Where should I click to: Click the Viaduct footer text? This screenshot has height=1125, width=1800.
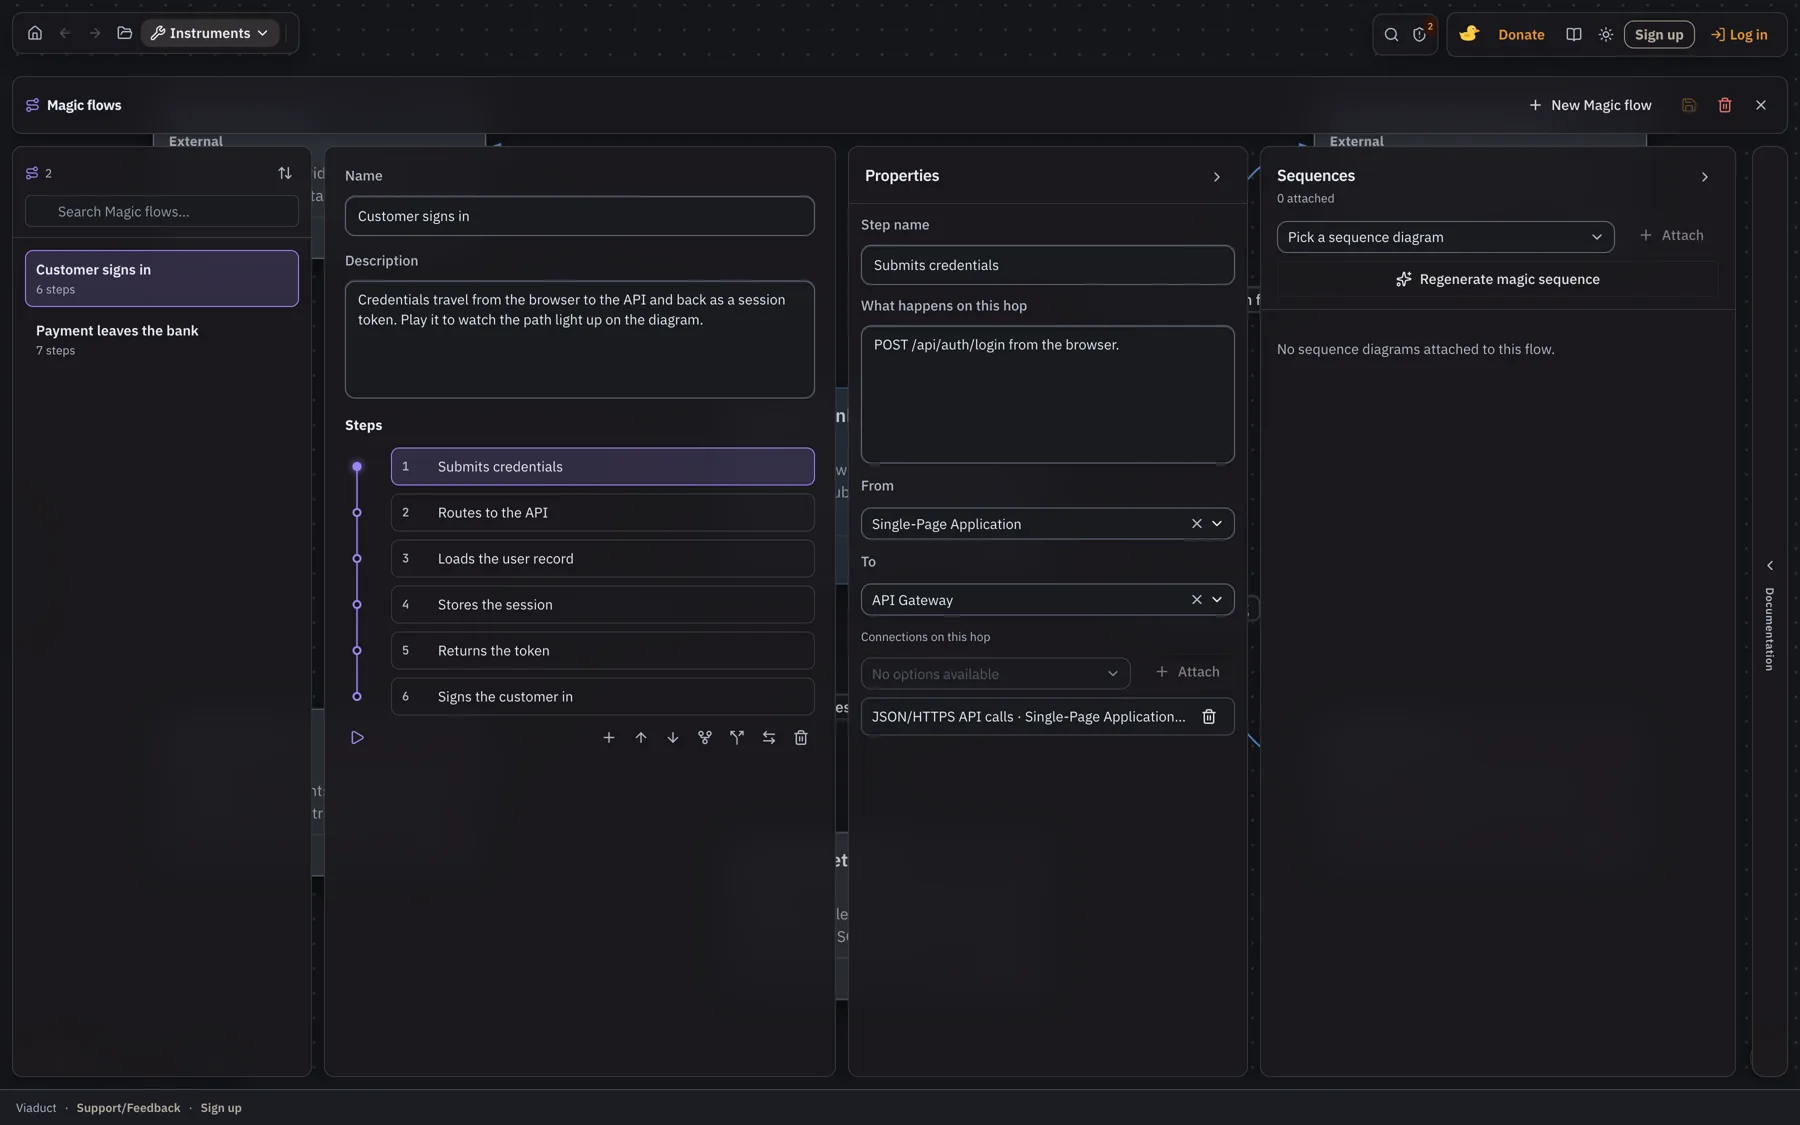36,1108
